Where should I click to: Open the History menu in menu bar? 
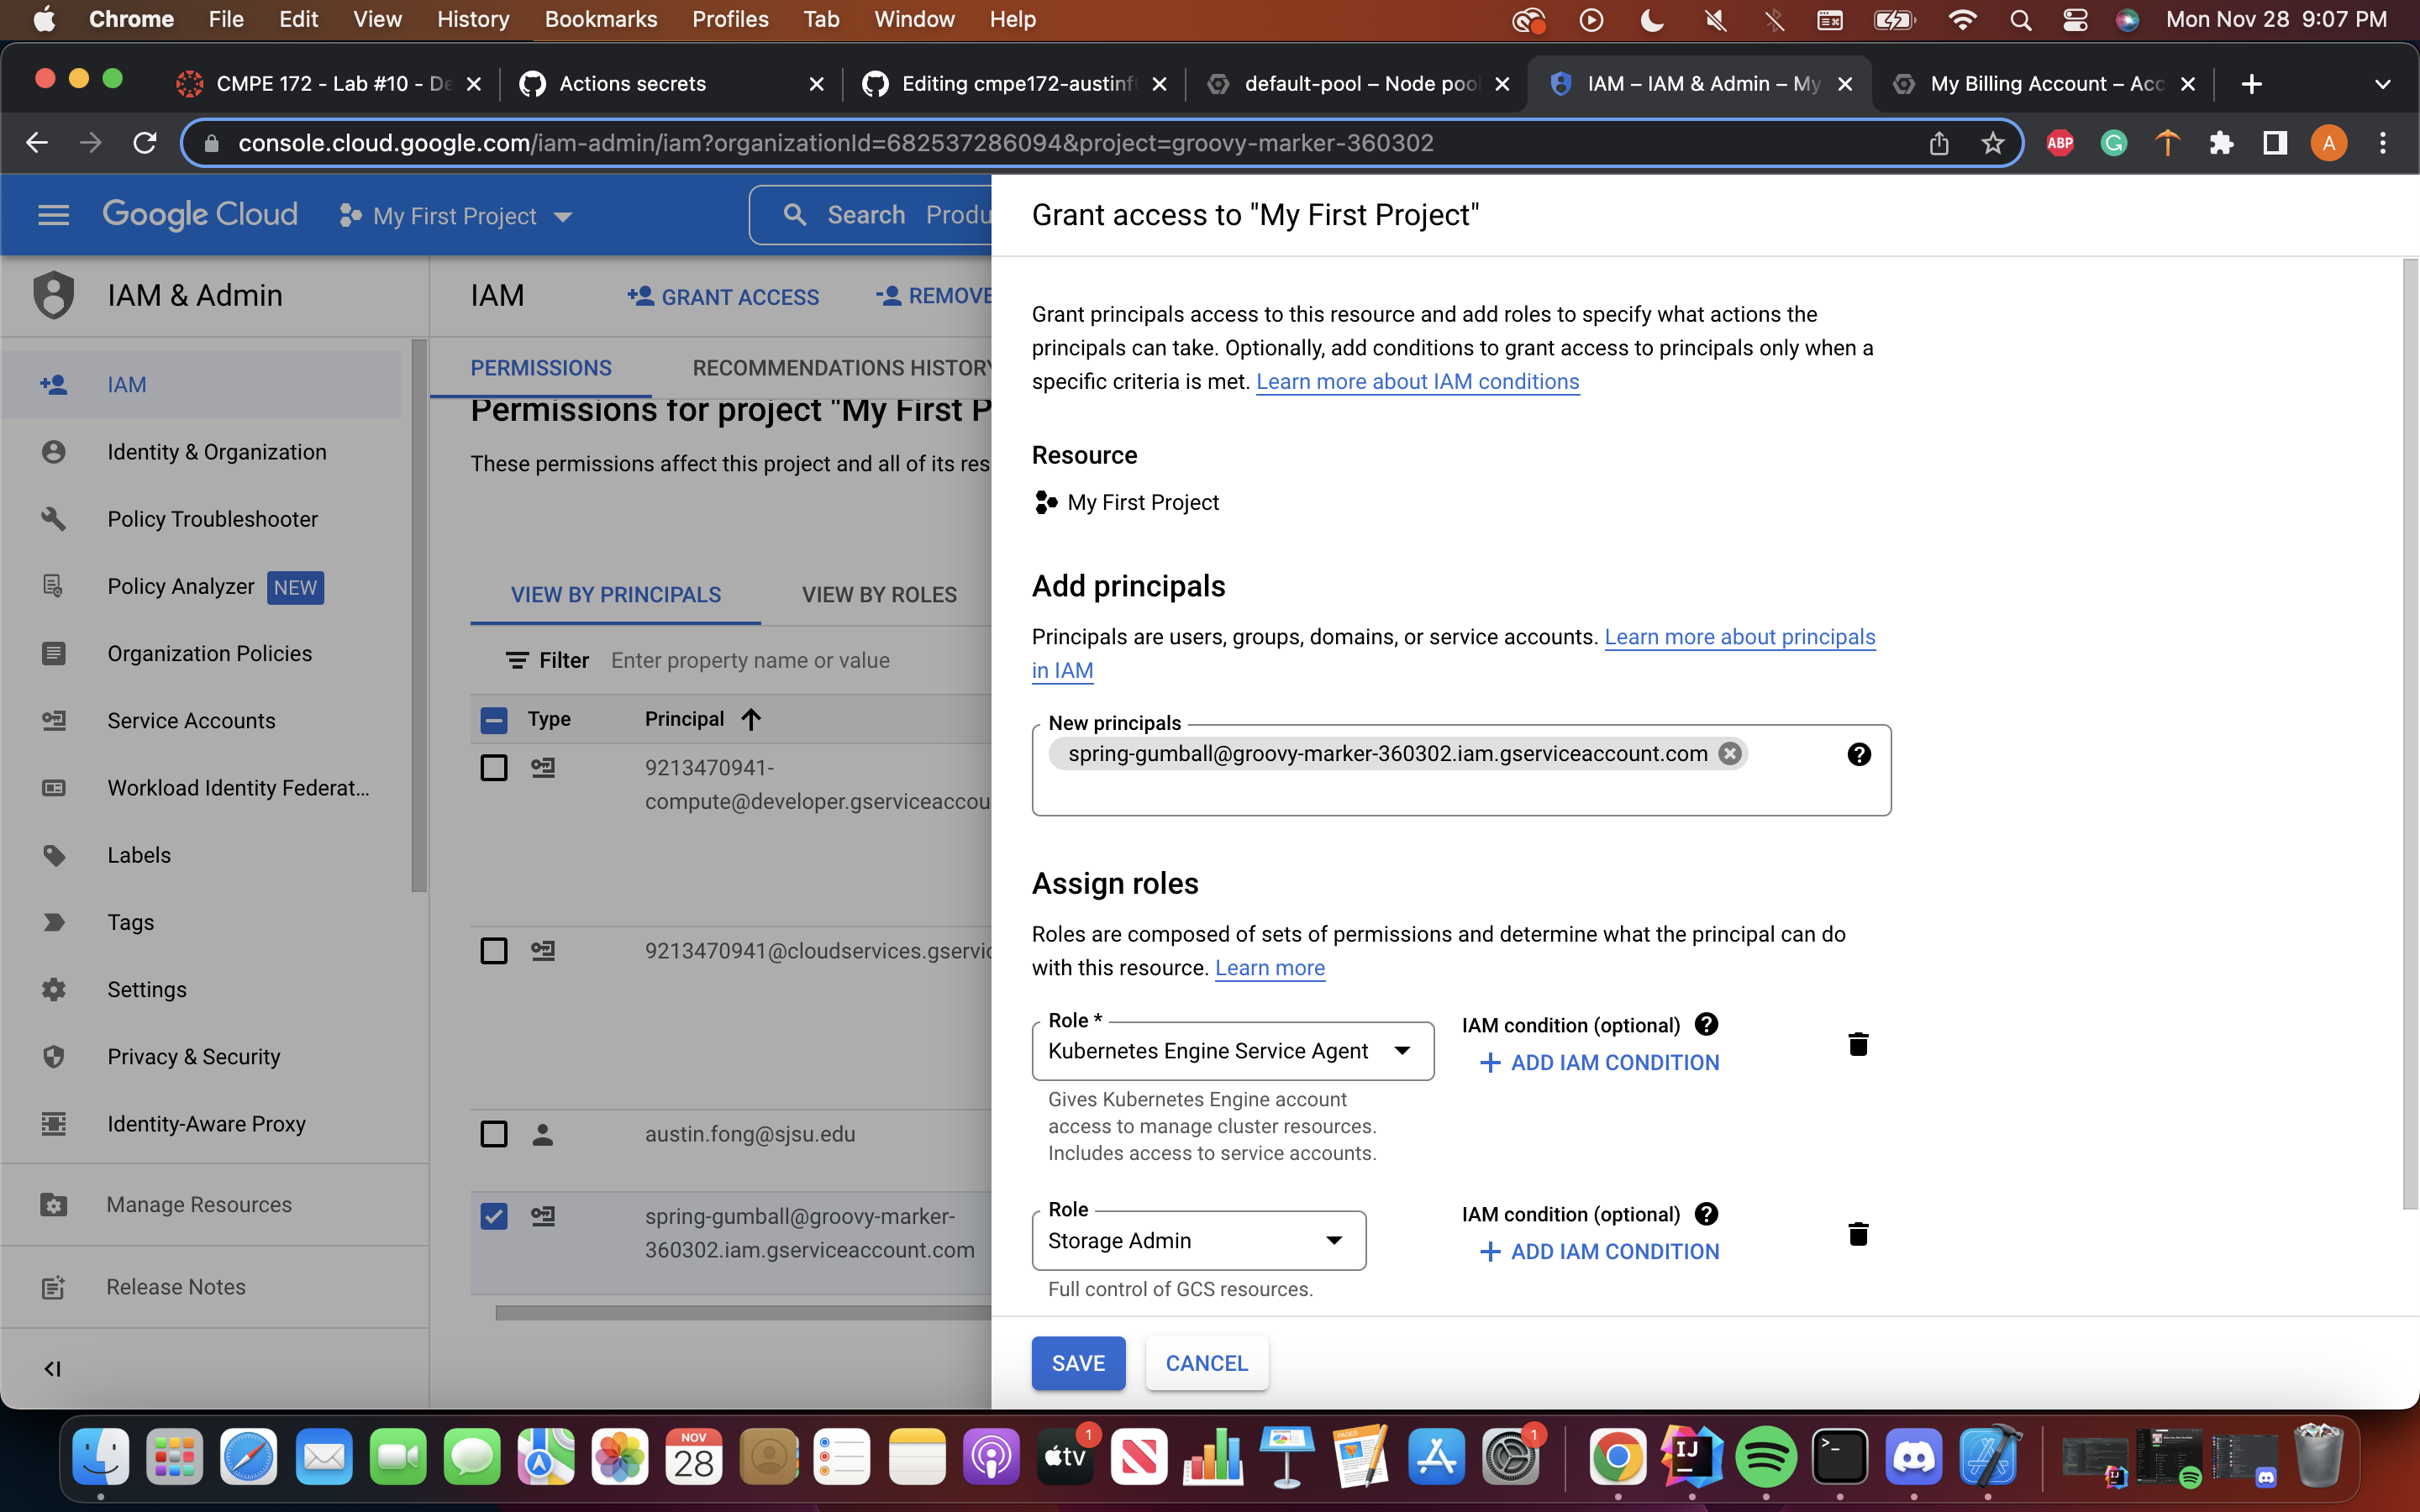point(472,19)
